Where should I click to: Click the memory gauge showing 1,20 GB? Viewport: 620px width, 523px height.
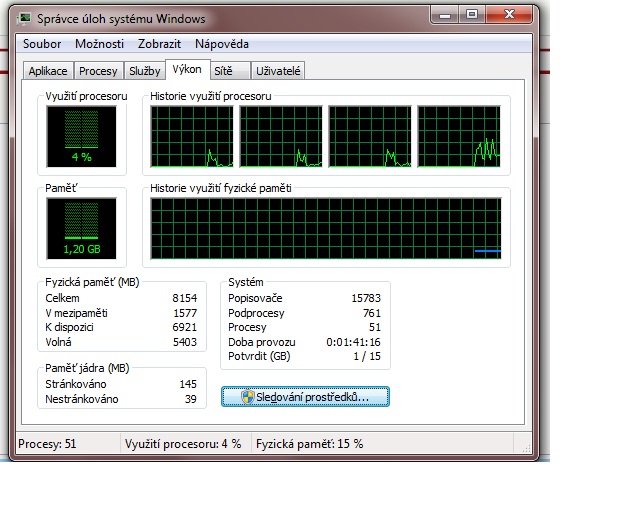point(81,228)
